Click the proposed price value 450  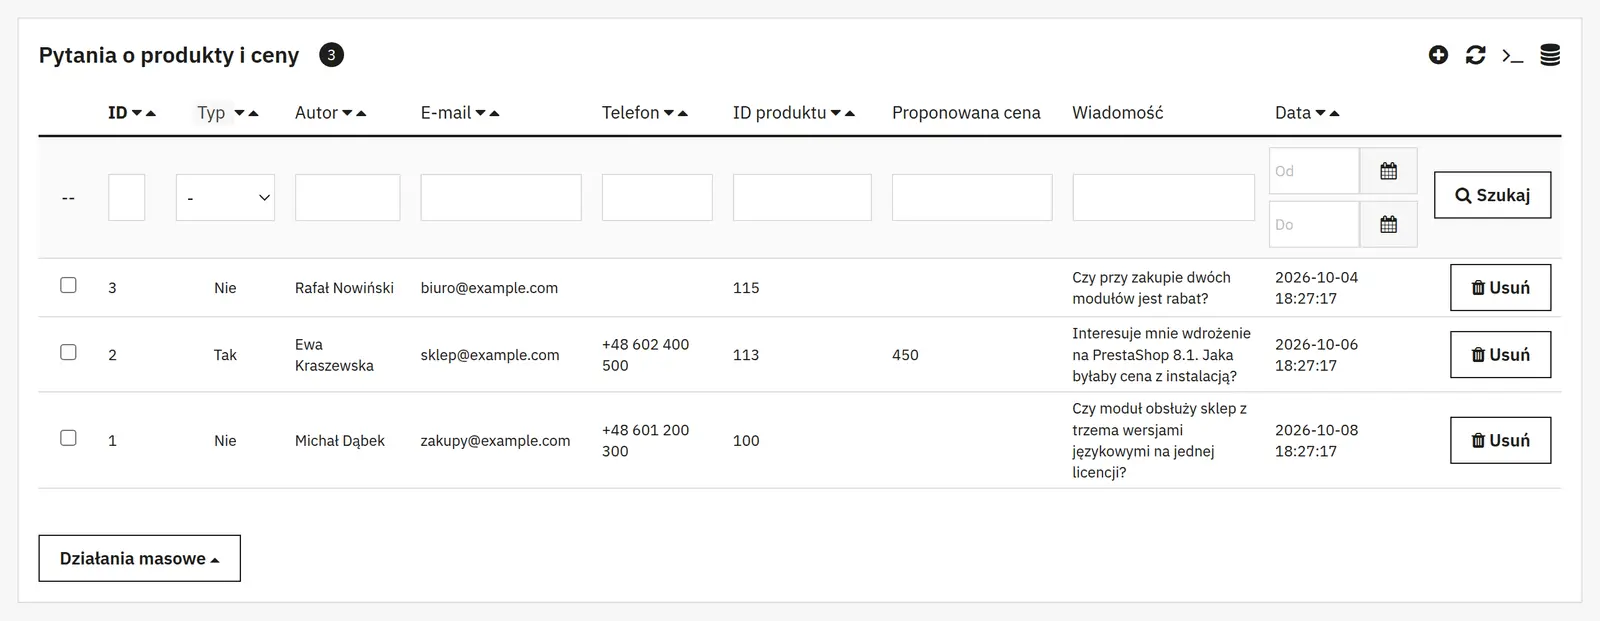(x=905, y=355)
